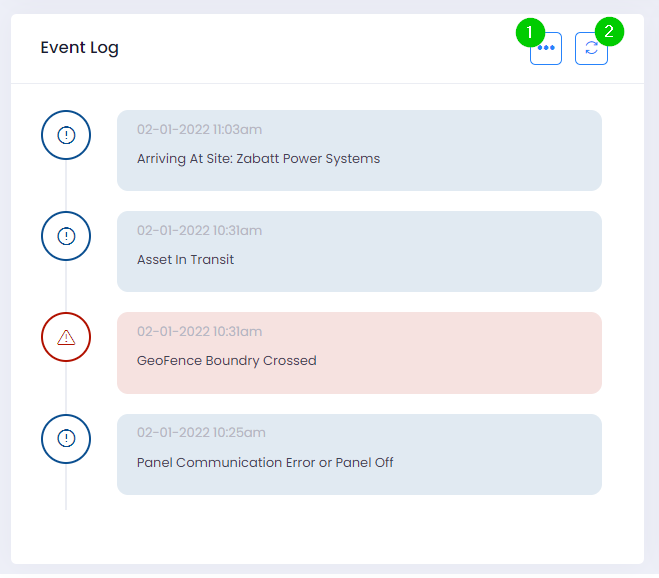Click timestamp on the Asset In Transit card
The width and height of the screenshot is (659, 578).
pyautogui.click(x=199, y=231)
